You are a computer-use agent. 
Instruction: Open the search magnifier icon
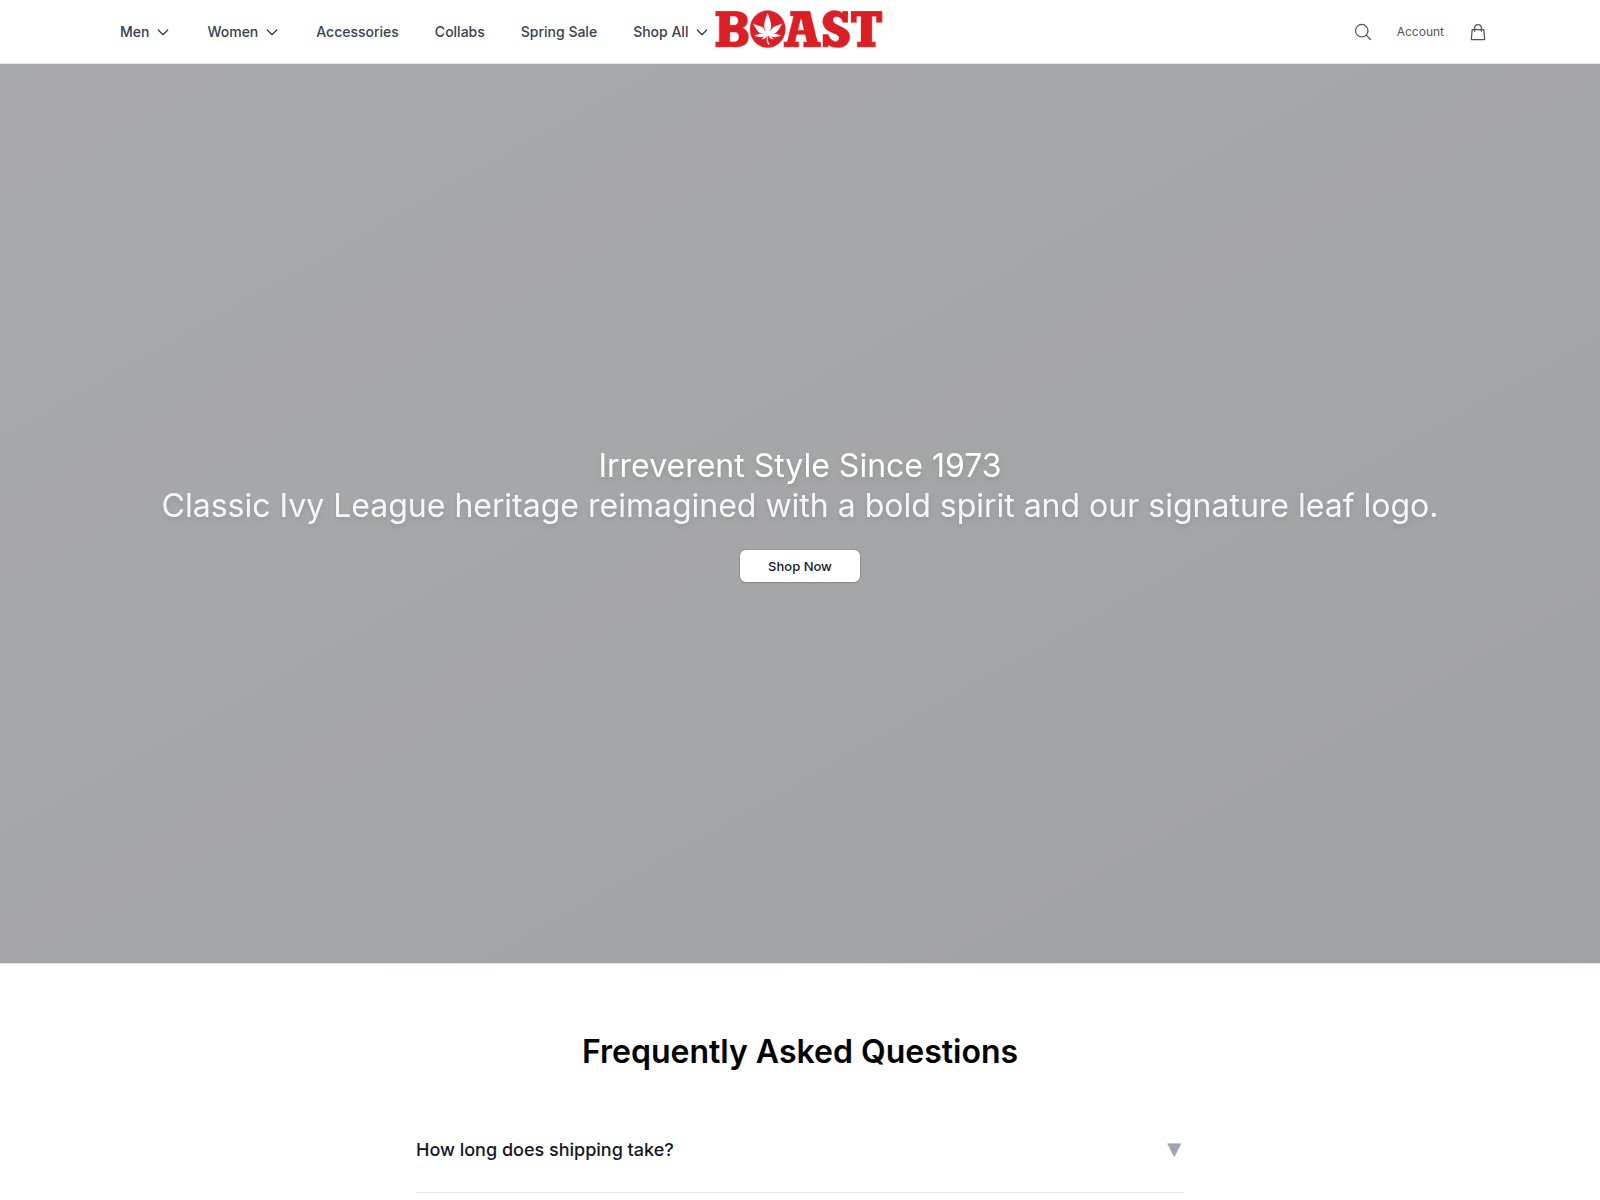(x=1362, y=32)
